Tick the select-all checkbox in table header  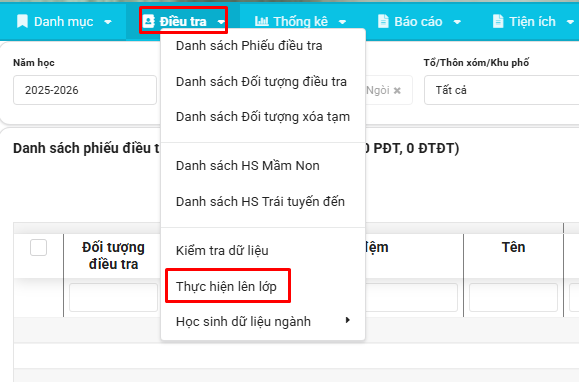pyautogui.click(x=38, y=247)
